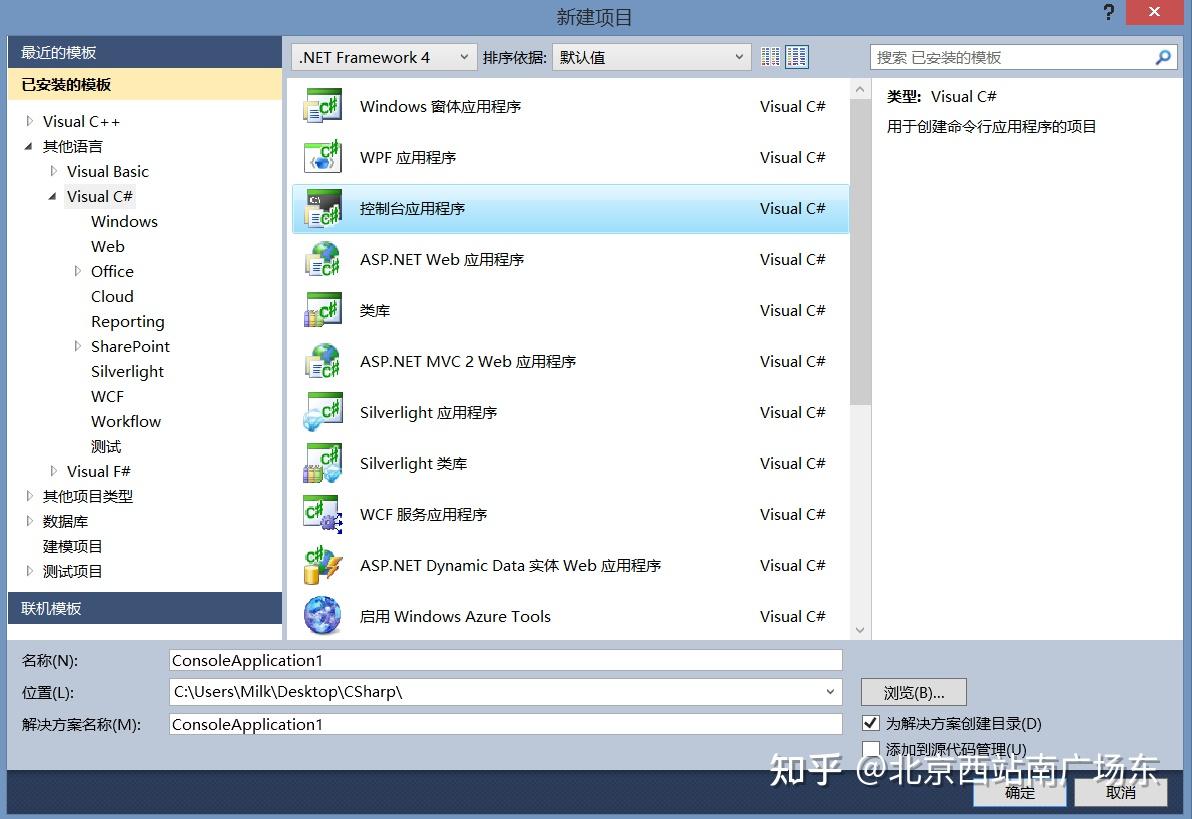Select the Workflow category

click(125, 421)
